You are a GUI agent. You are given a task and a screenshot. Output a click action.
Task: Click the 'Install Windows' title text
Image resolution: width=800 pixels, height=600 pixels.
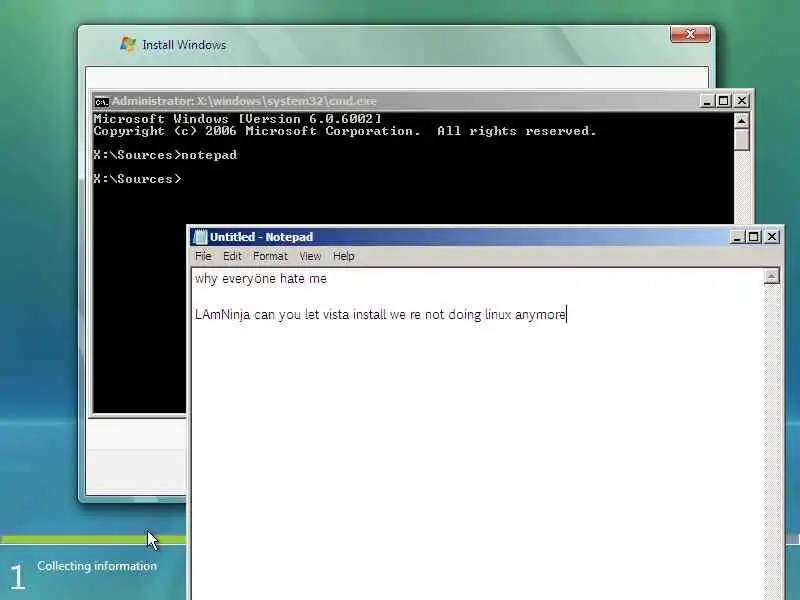click(184, 45)
